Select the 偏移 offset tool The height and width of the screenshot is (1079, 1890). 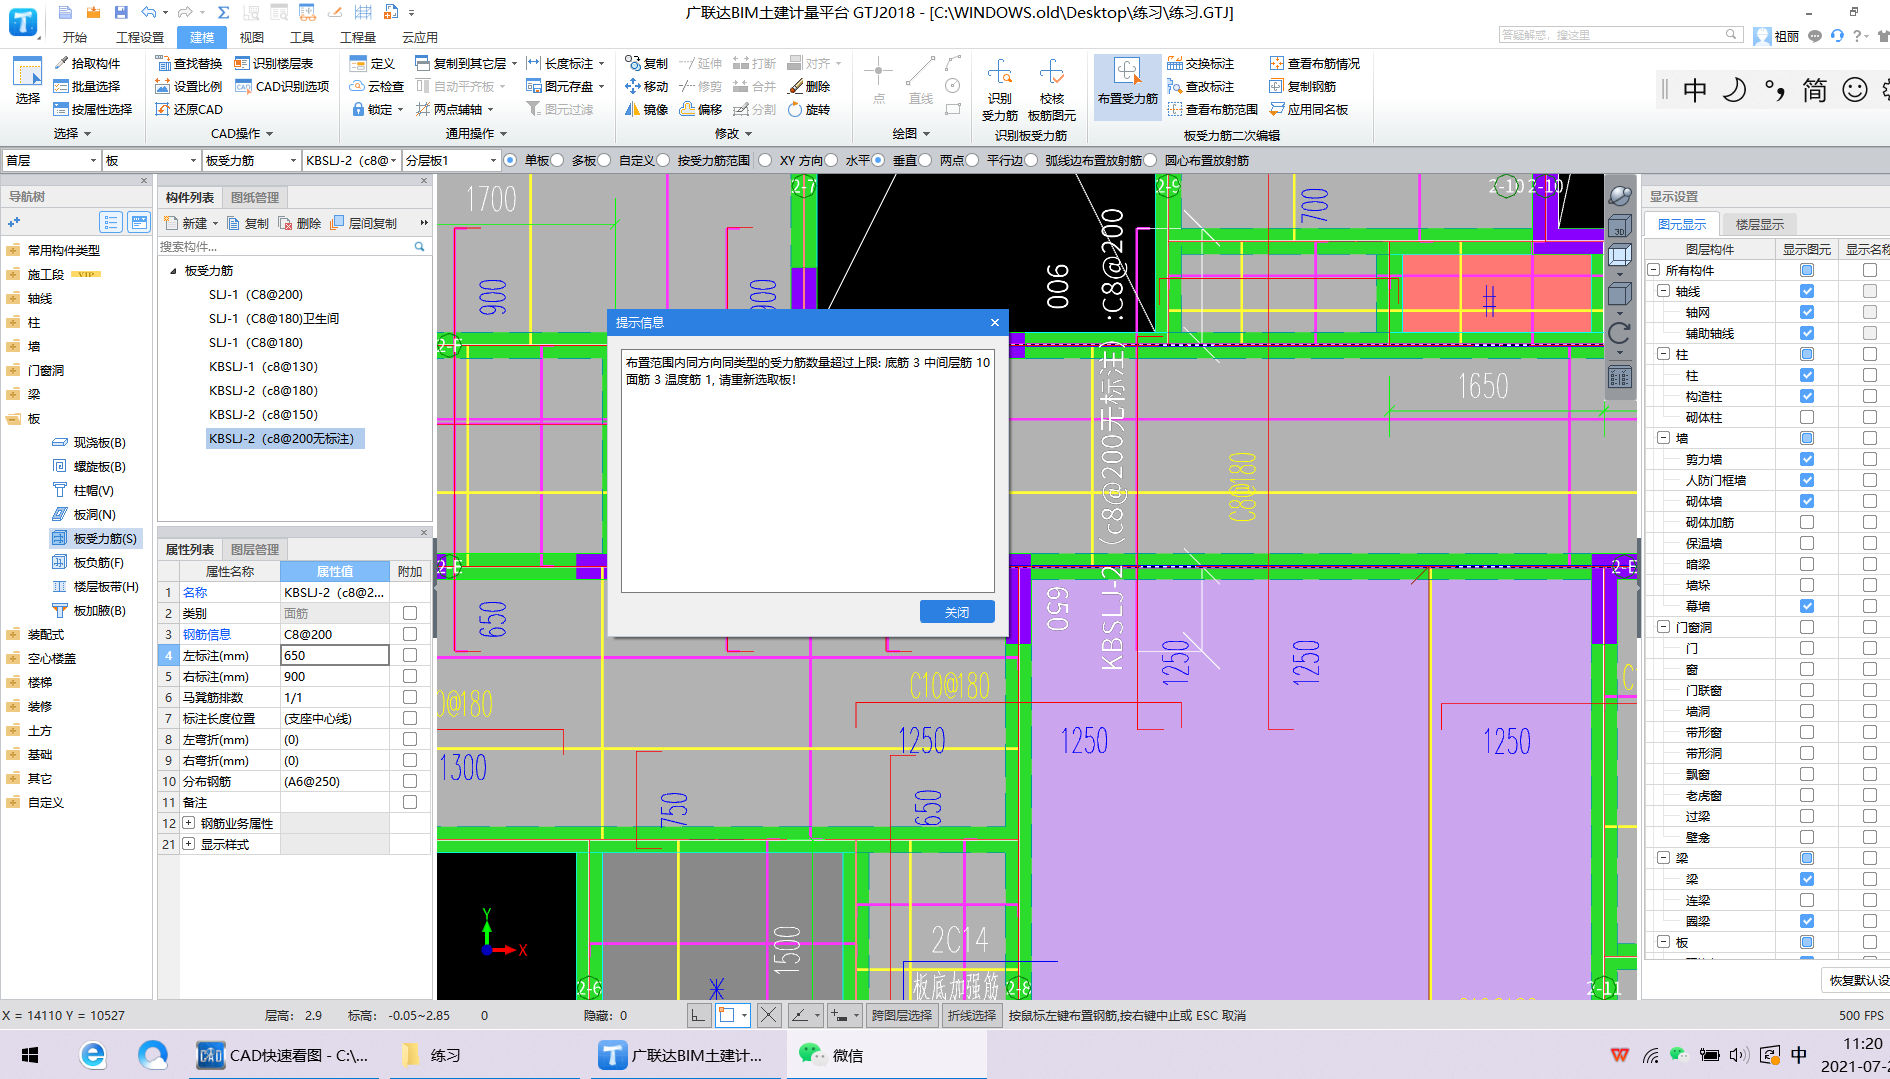tap(700, 109)
